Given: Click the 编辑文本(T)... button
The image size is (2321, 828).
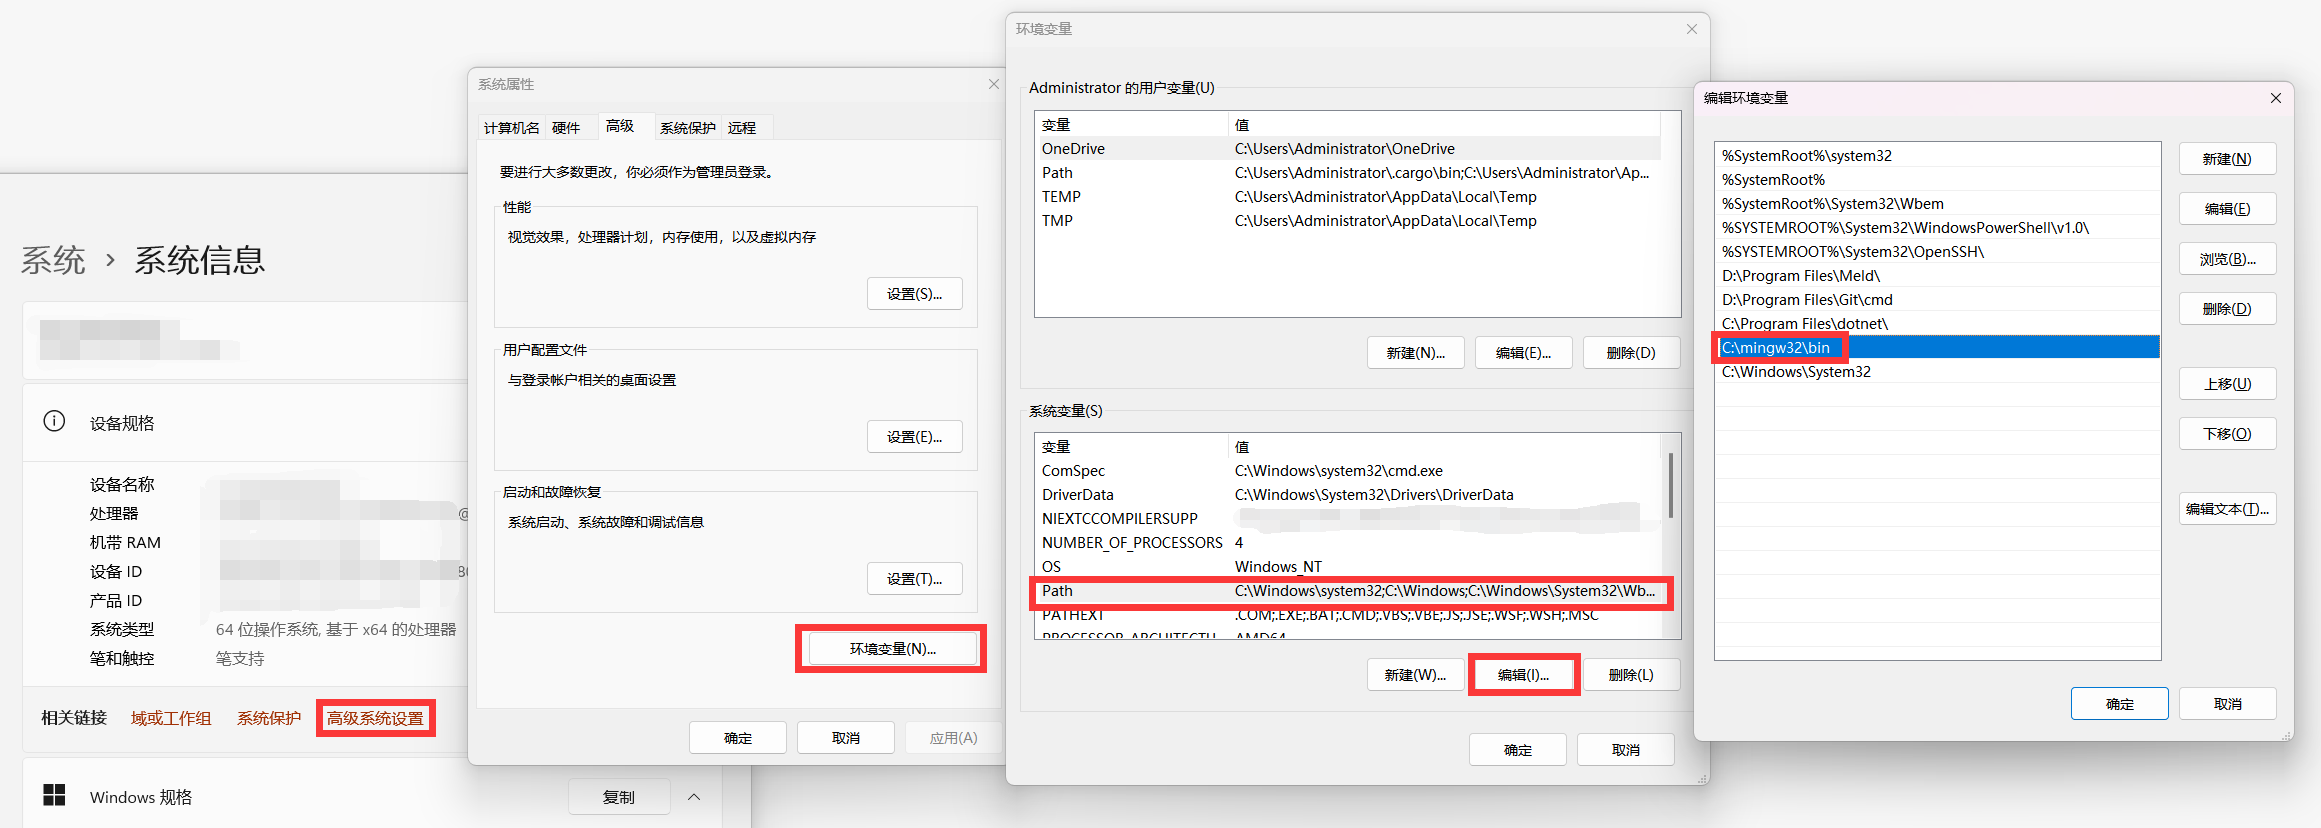Looking at the screenshot, I should (2228, 509).
